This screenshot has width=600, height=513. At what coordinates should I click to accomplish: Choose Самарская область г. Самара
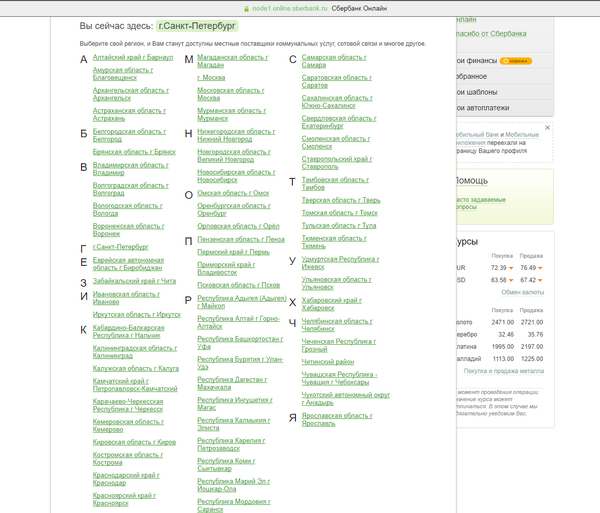334,62
